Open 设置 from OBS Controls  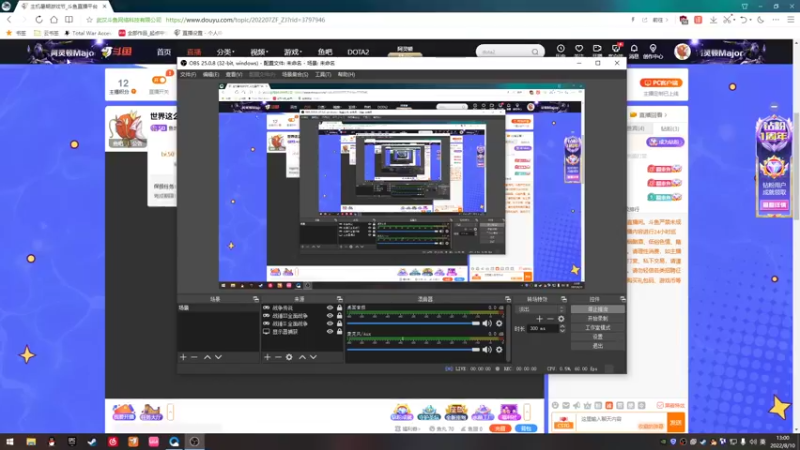coord(597,337)
